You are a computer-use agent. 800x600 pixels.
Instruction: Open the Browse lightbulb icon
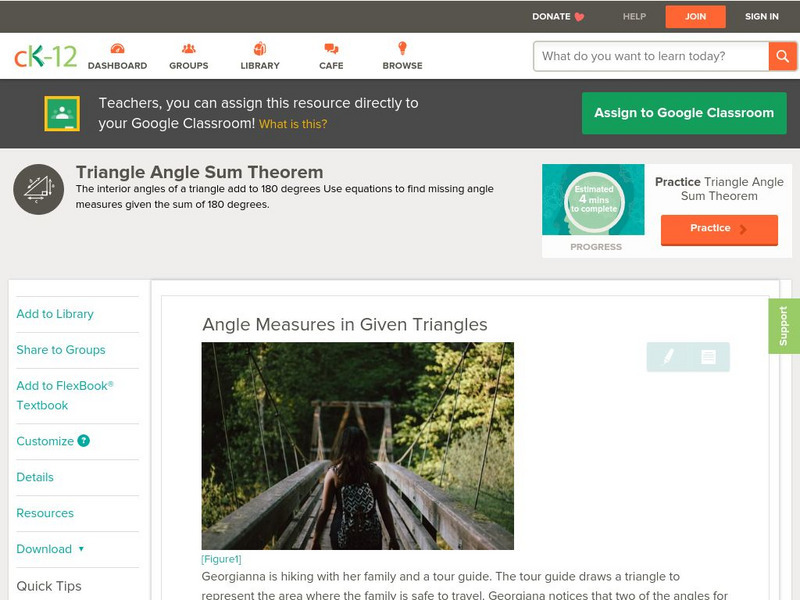(x=403, y=48)
